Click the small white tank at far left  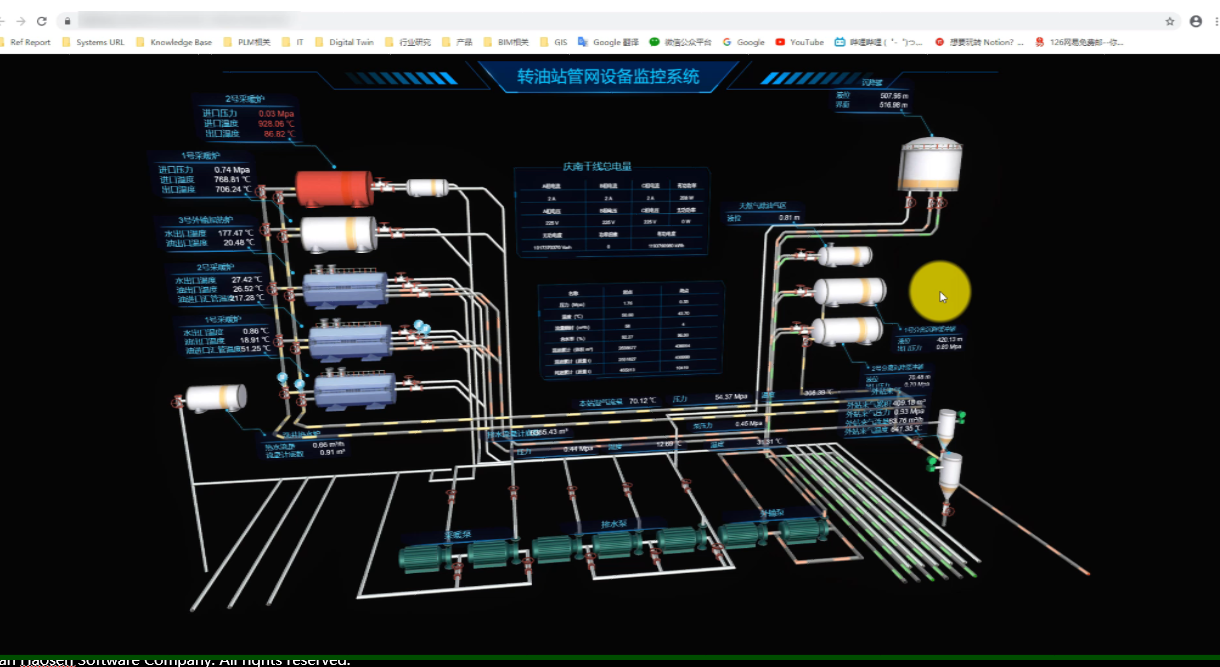click(217, 397)
